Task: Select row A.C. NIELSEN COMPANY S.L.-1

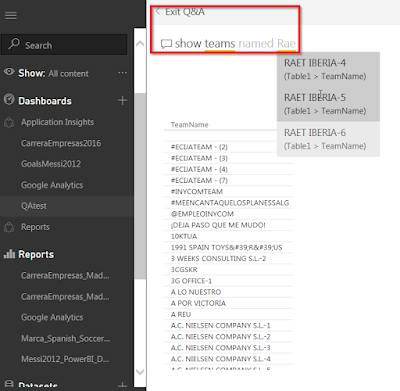Action: [228, 326]
